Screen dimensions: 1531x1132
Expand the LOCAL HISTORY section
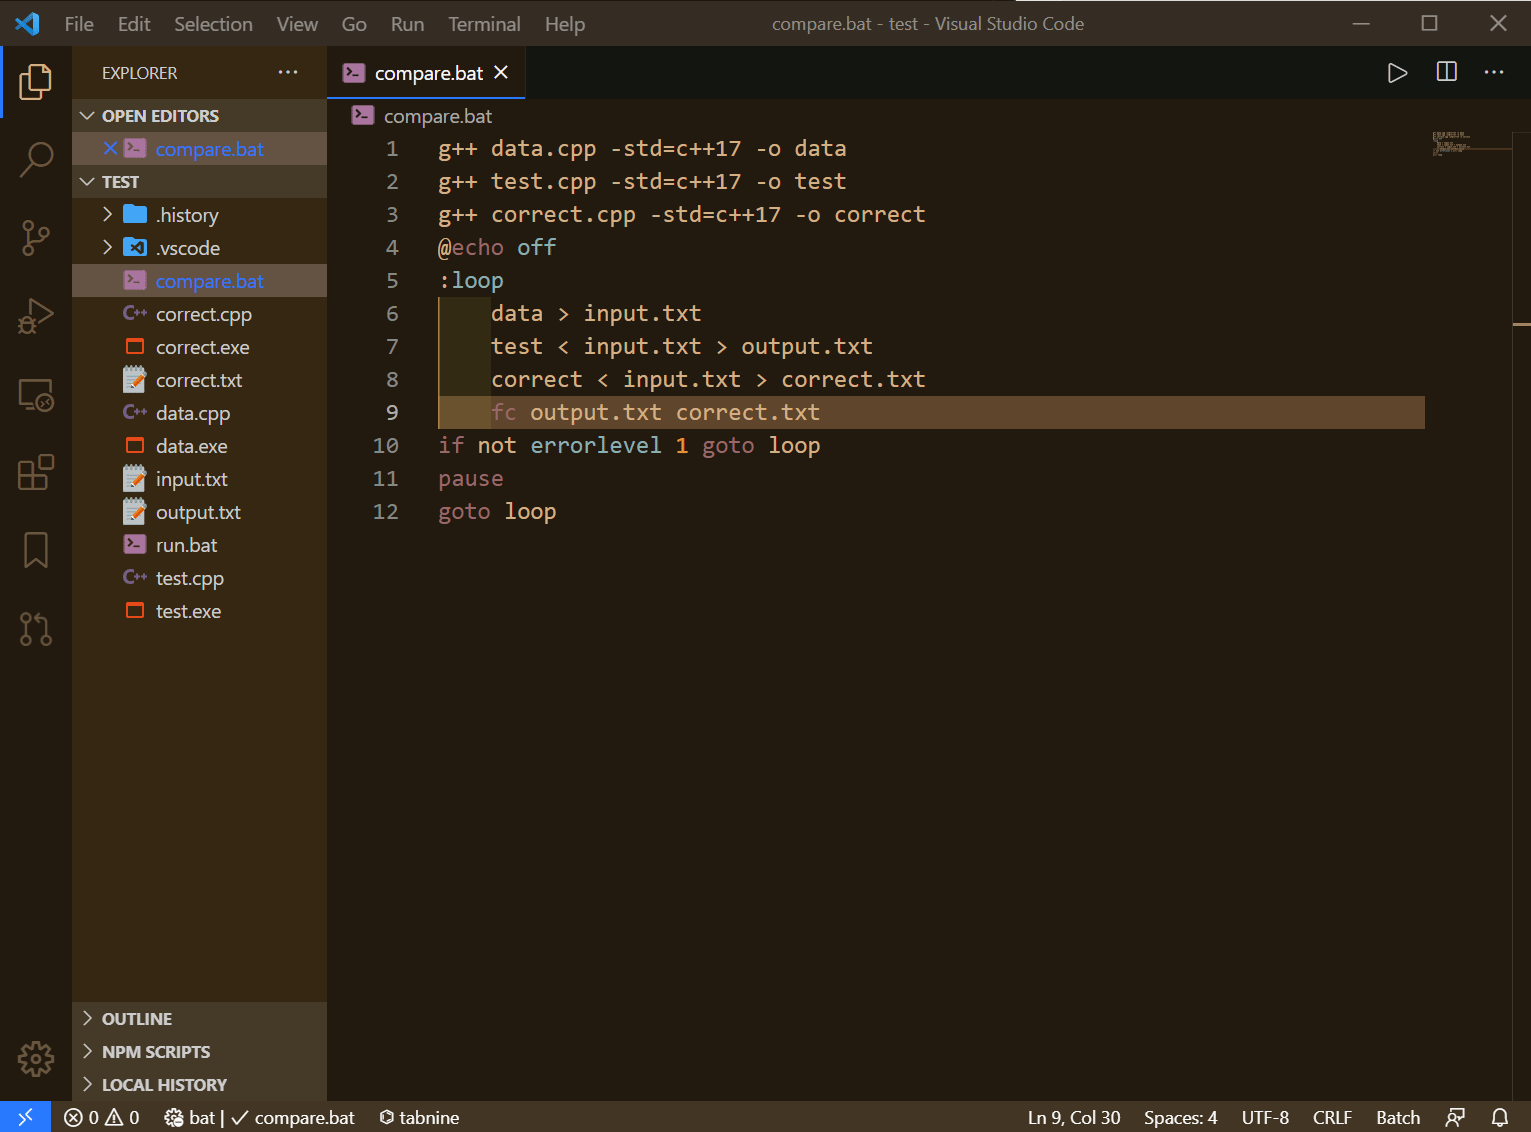(199, 1084)
